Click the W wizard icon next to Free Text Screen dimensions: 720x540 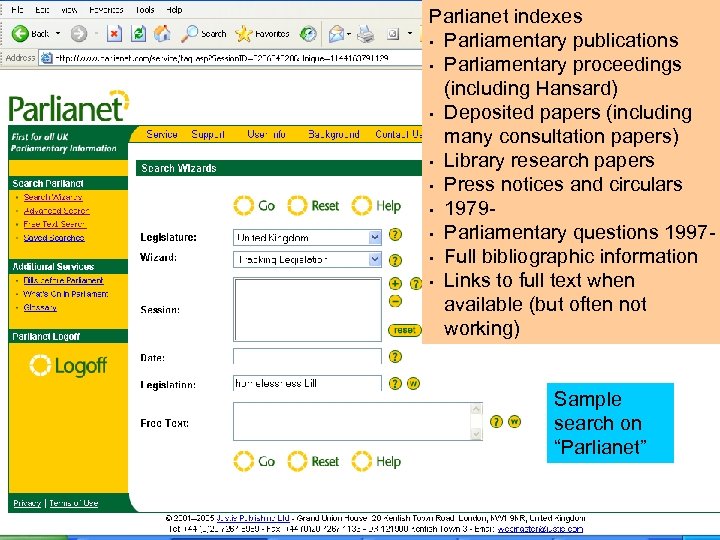tap(514, 422)
